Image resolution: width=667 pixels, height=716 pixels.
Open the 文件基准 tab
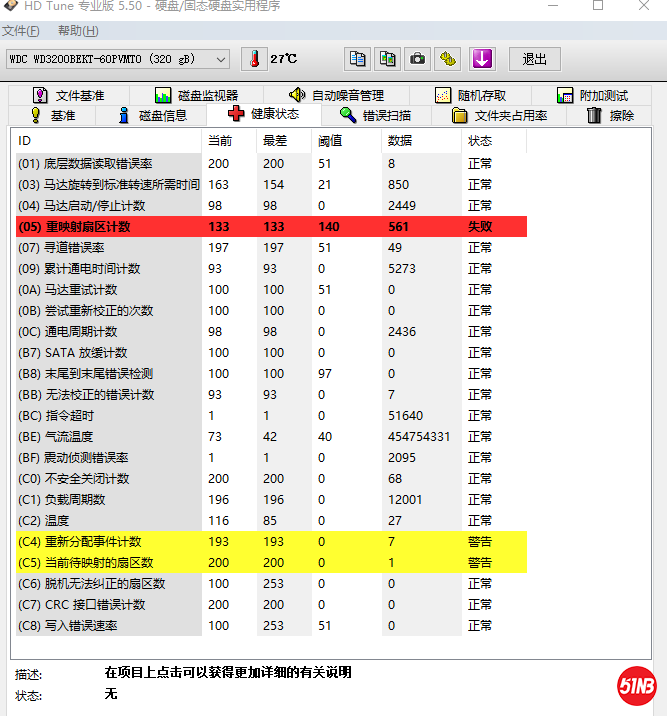tap(68, 96)
